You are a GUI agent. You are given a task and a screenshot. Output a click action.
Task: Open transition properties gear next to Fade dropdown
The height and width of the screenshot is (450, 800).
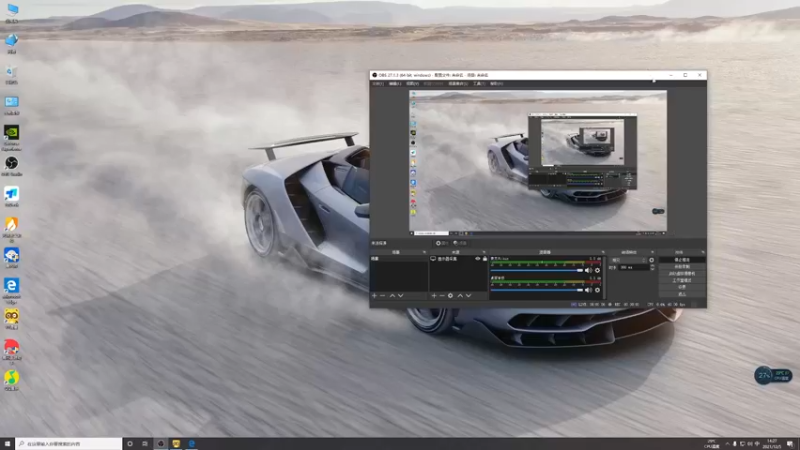pos(652,260)
